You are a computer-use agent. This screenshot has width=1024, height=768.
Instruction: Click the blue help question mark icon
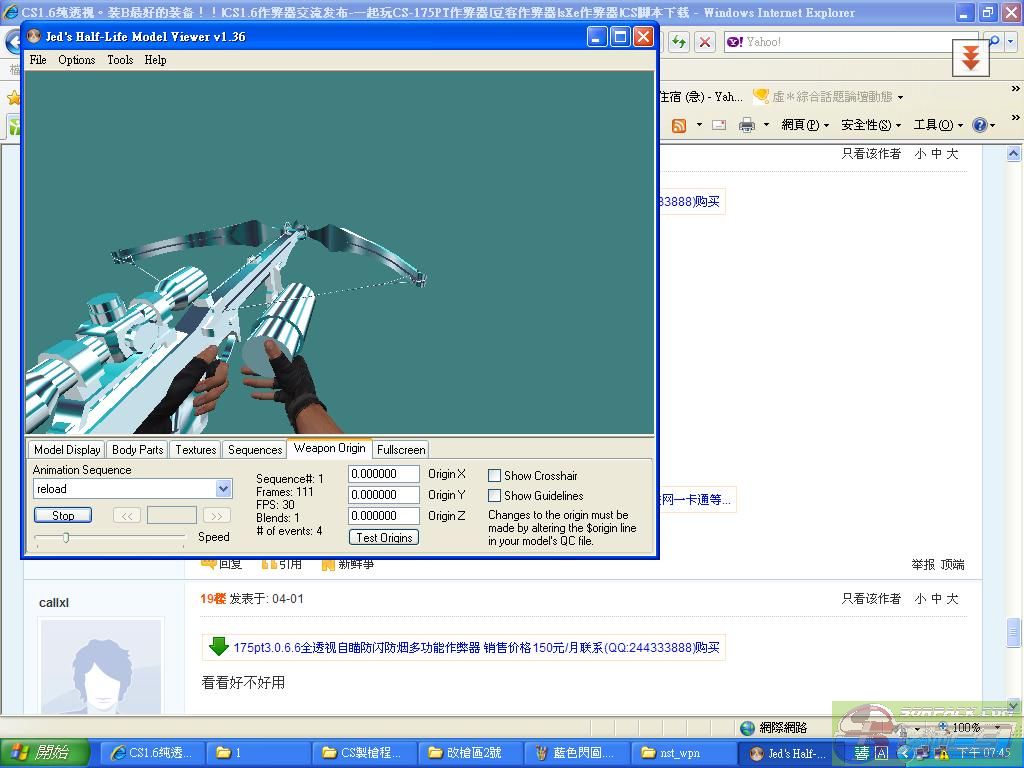click(x=979, y=125)
